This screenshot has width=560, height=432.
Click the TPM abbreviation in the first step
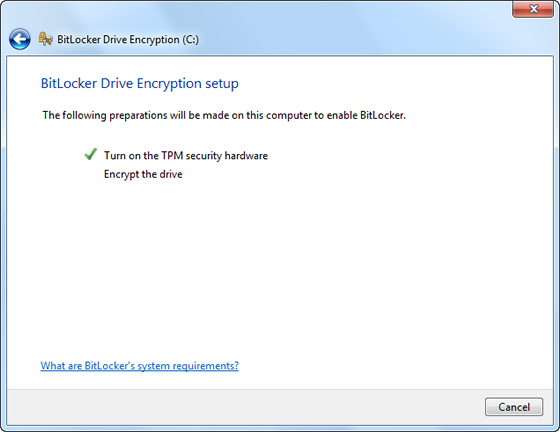172,156
